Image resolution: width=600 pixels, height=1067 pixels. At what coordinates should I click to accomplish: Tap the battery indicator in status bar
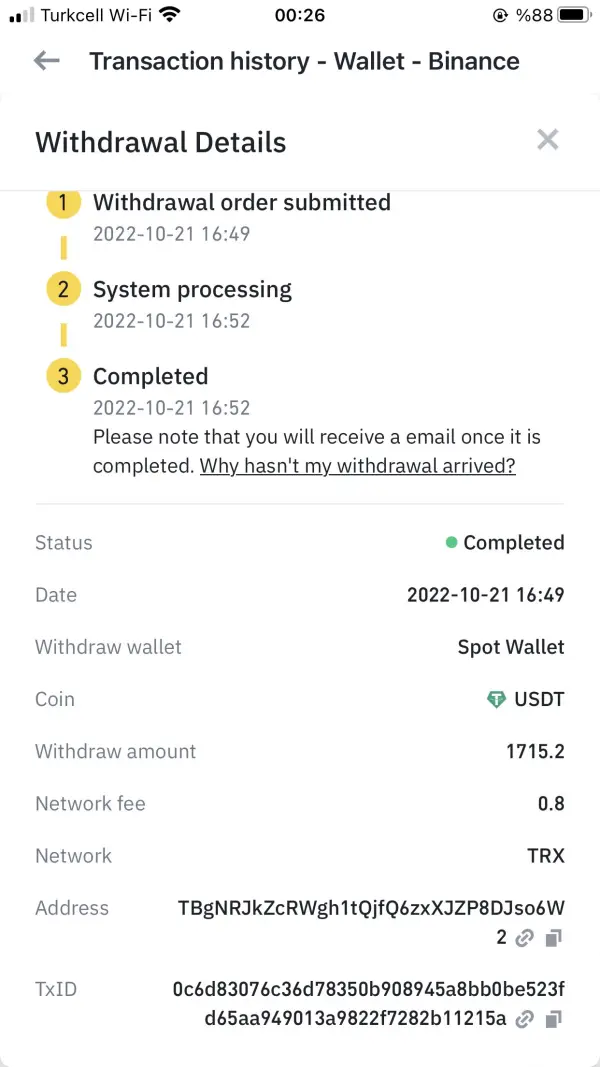[574, 15]
